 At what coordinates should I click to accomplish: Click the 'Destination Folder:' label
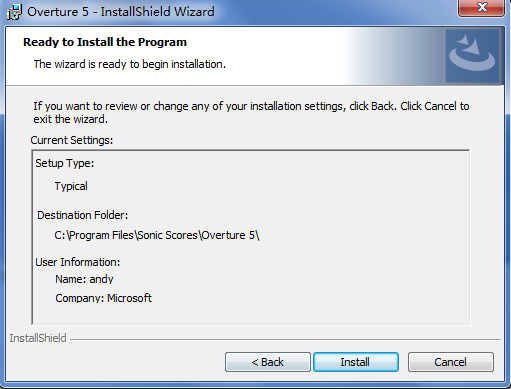coord(82,215)
